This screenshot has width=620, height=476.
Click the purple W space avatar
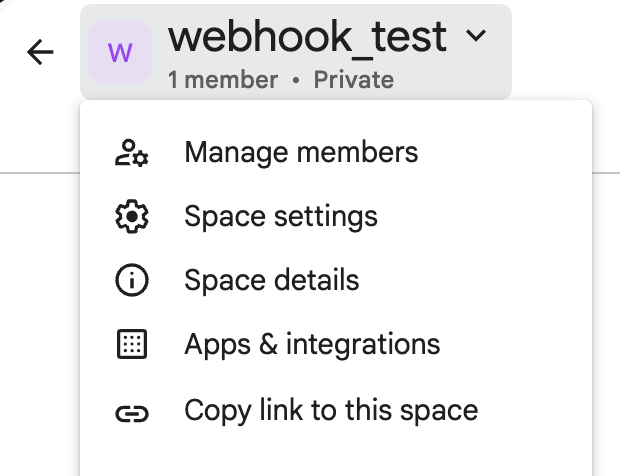[x=120, y=52]
